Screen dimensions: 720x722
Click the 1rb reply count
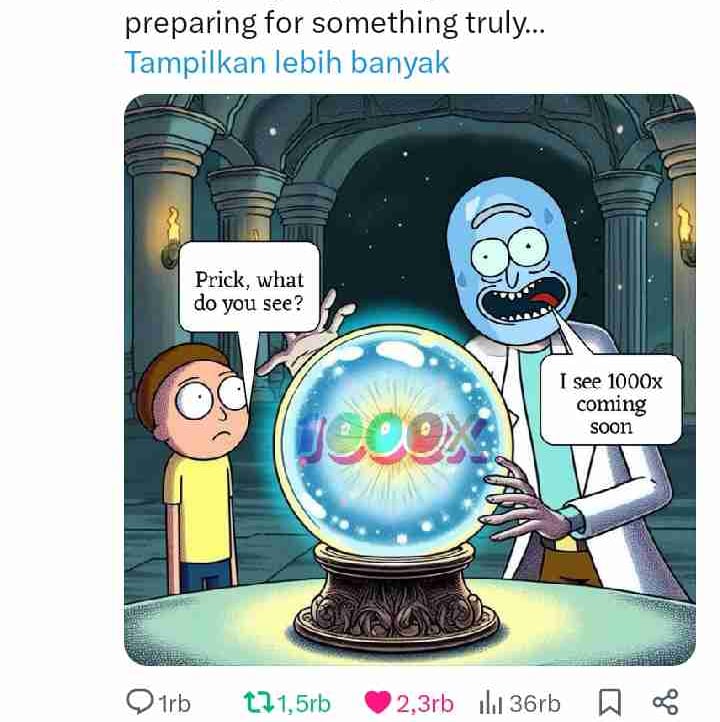tap(174, 704)
